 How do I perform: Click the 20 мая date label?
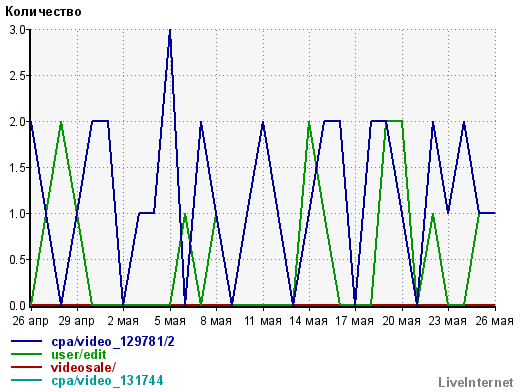coord(401,321)
